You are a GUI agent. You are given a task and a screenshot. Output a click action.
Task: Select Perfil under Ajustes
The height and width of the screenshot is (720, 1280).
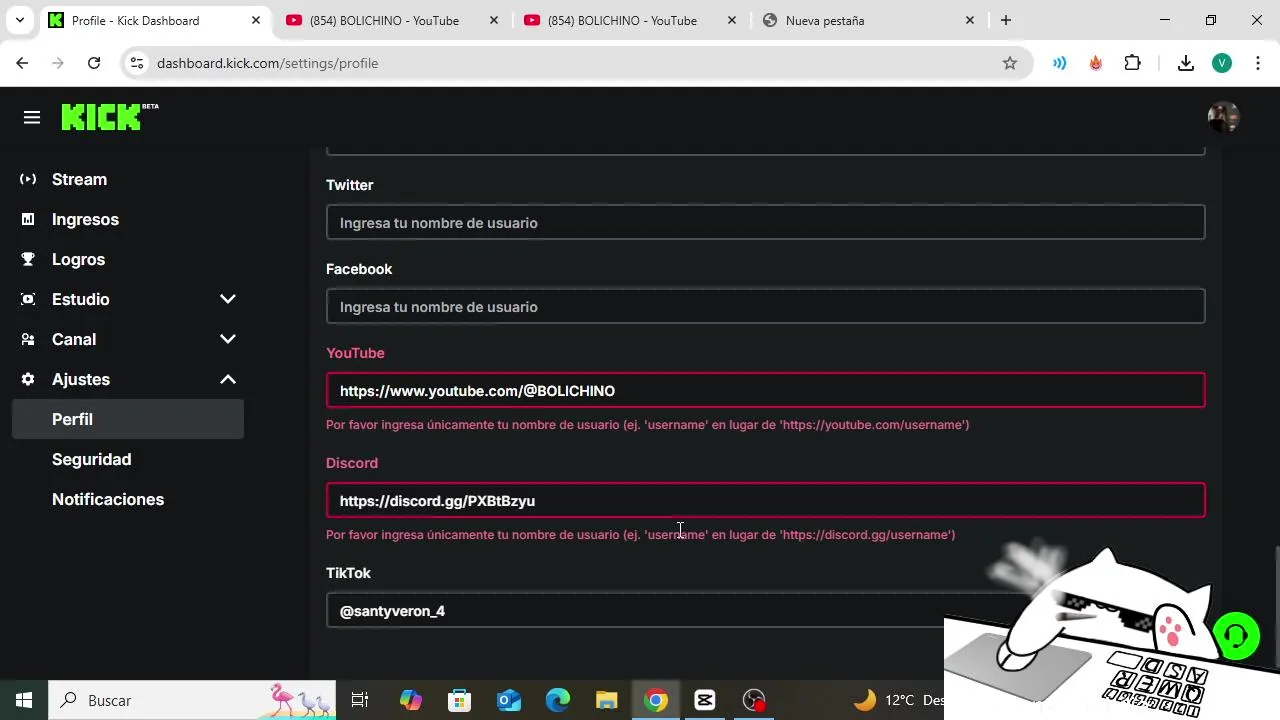click(x=128, y=419)
